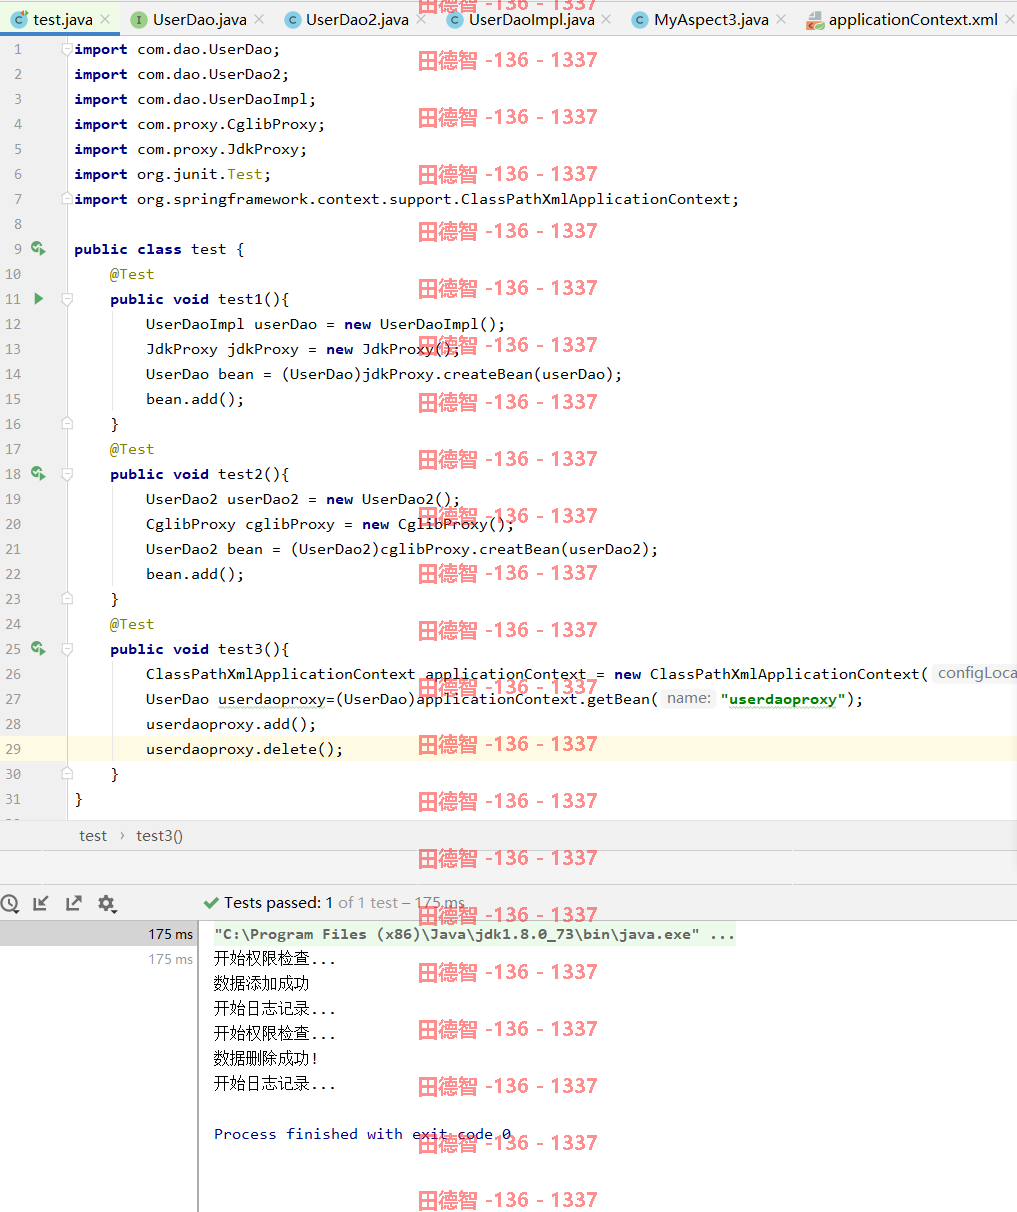
Task: Click 'UserDaoImpl userDao = new UserDaoImpl();' line
Action: [x=325, y=324]
